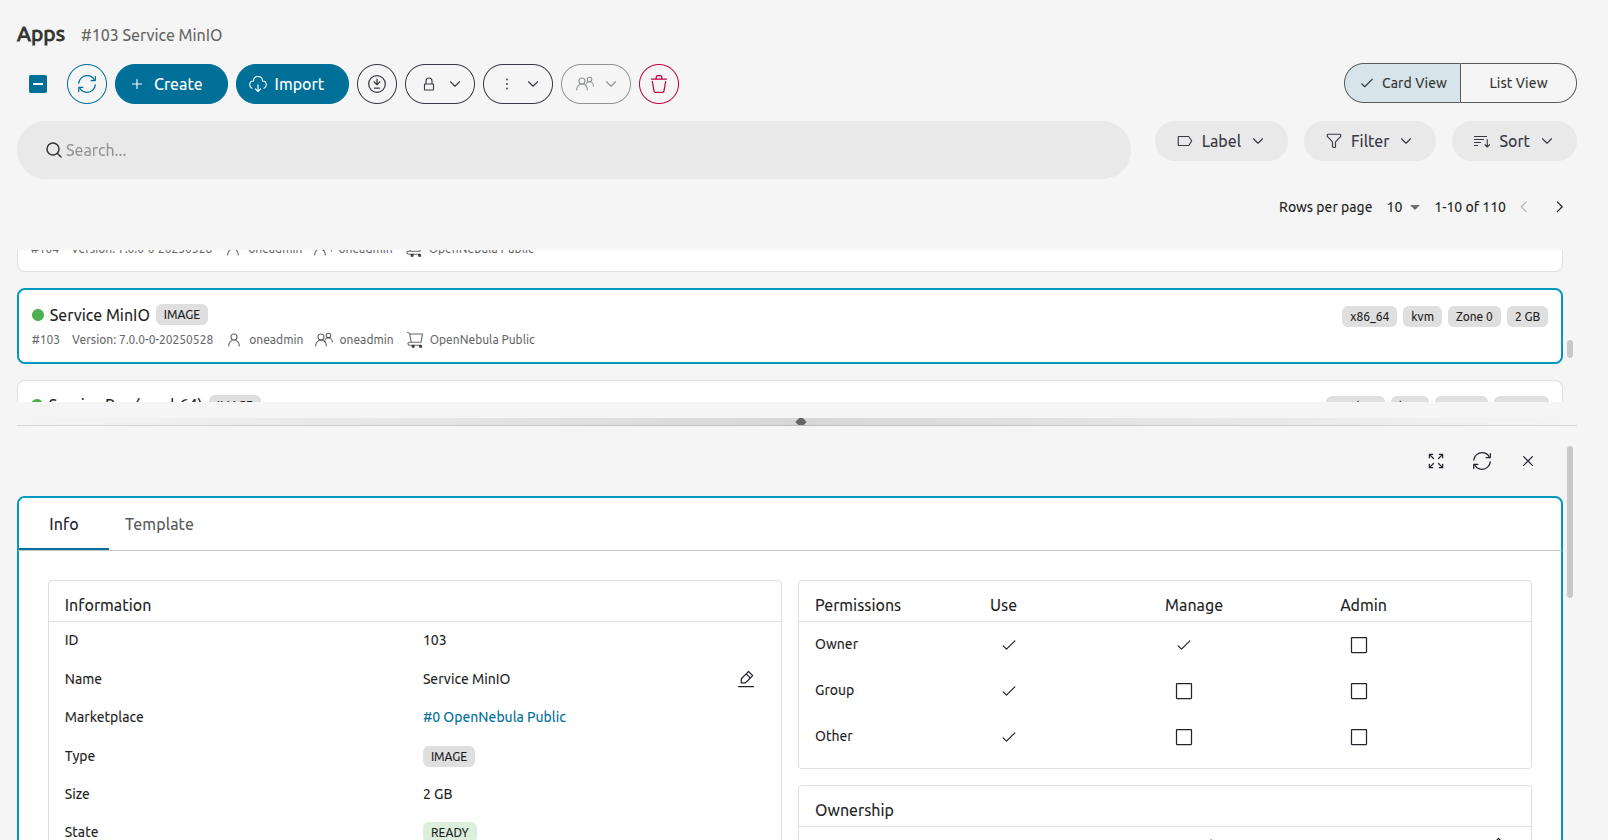Switch to the Template tab
The width and height of the screenshot is (1608, 840).
[x=159, y=524]
